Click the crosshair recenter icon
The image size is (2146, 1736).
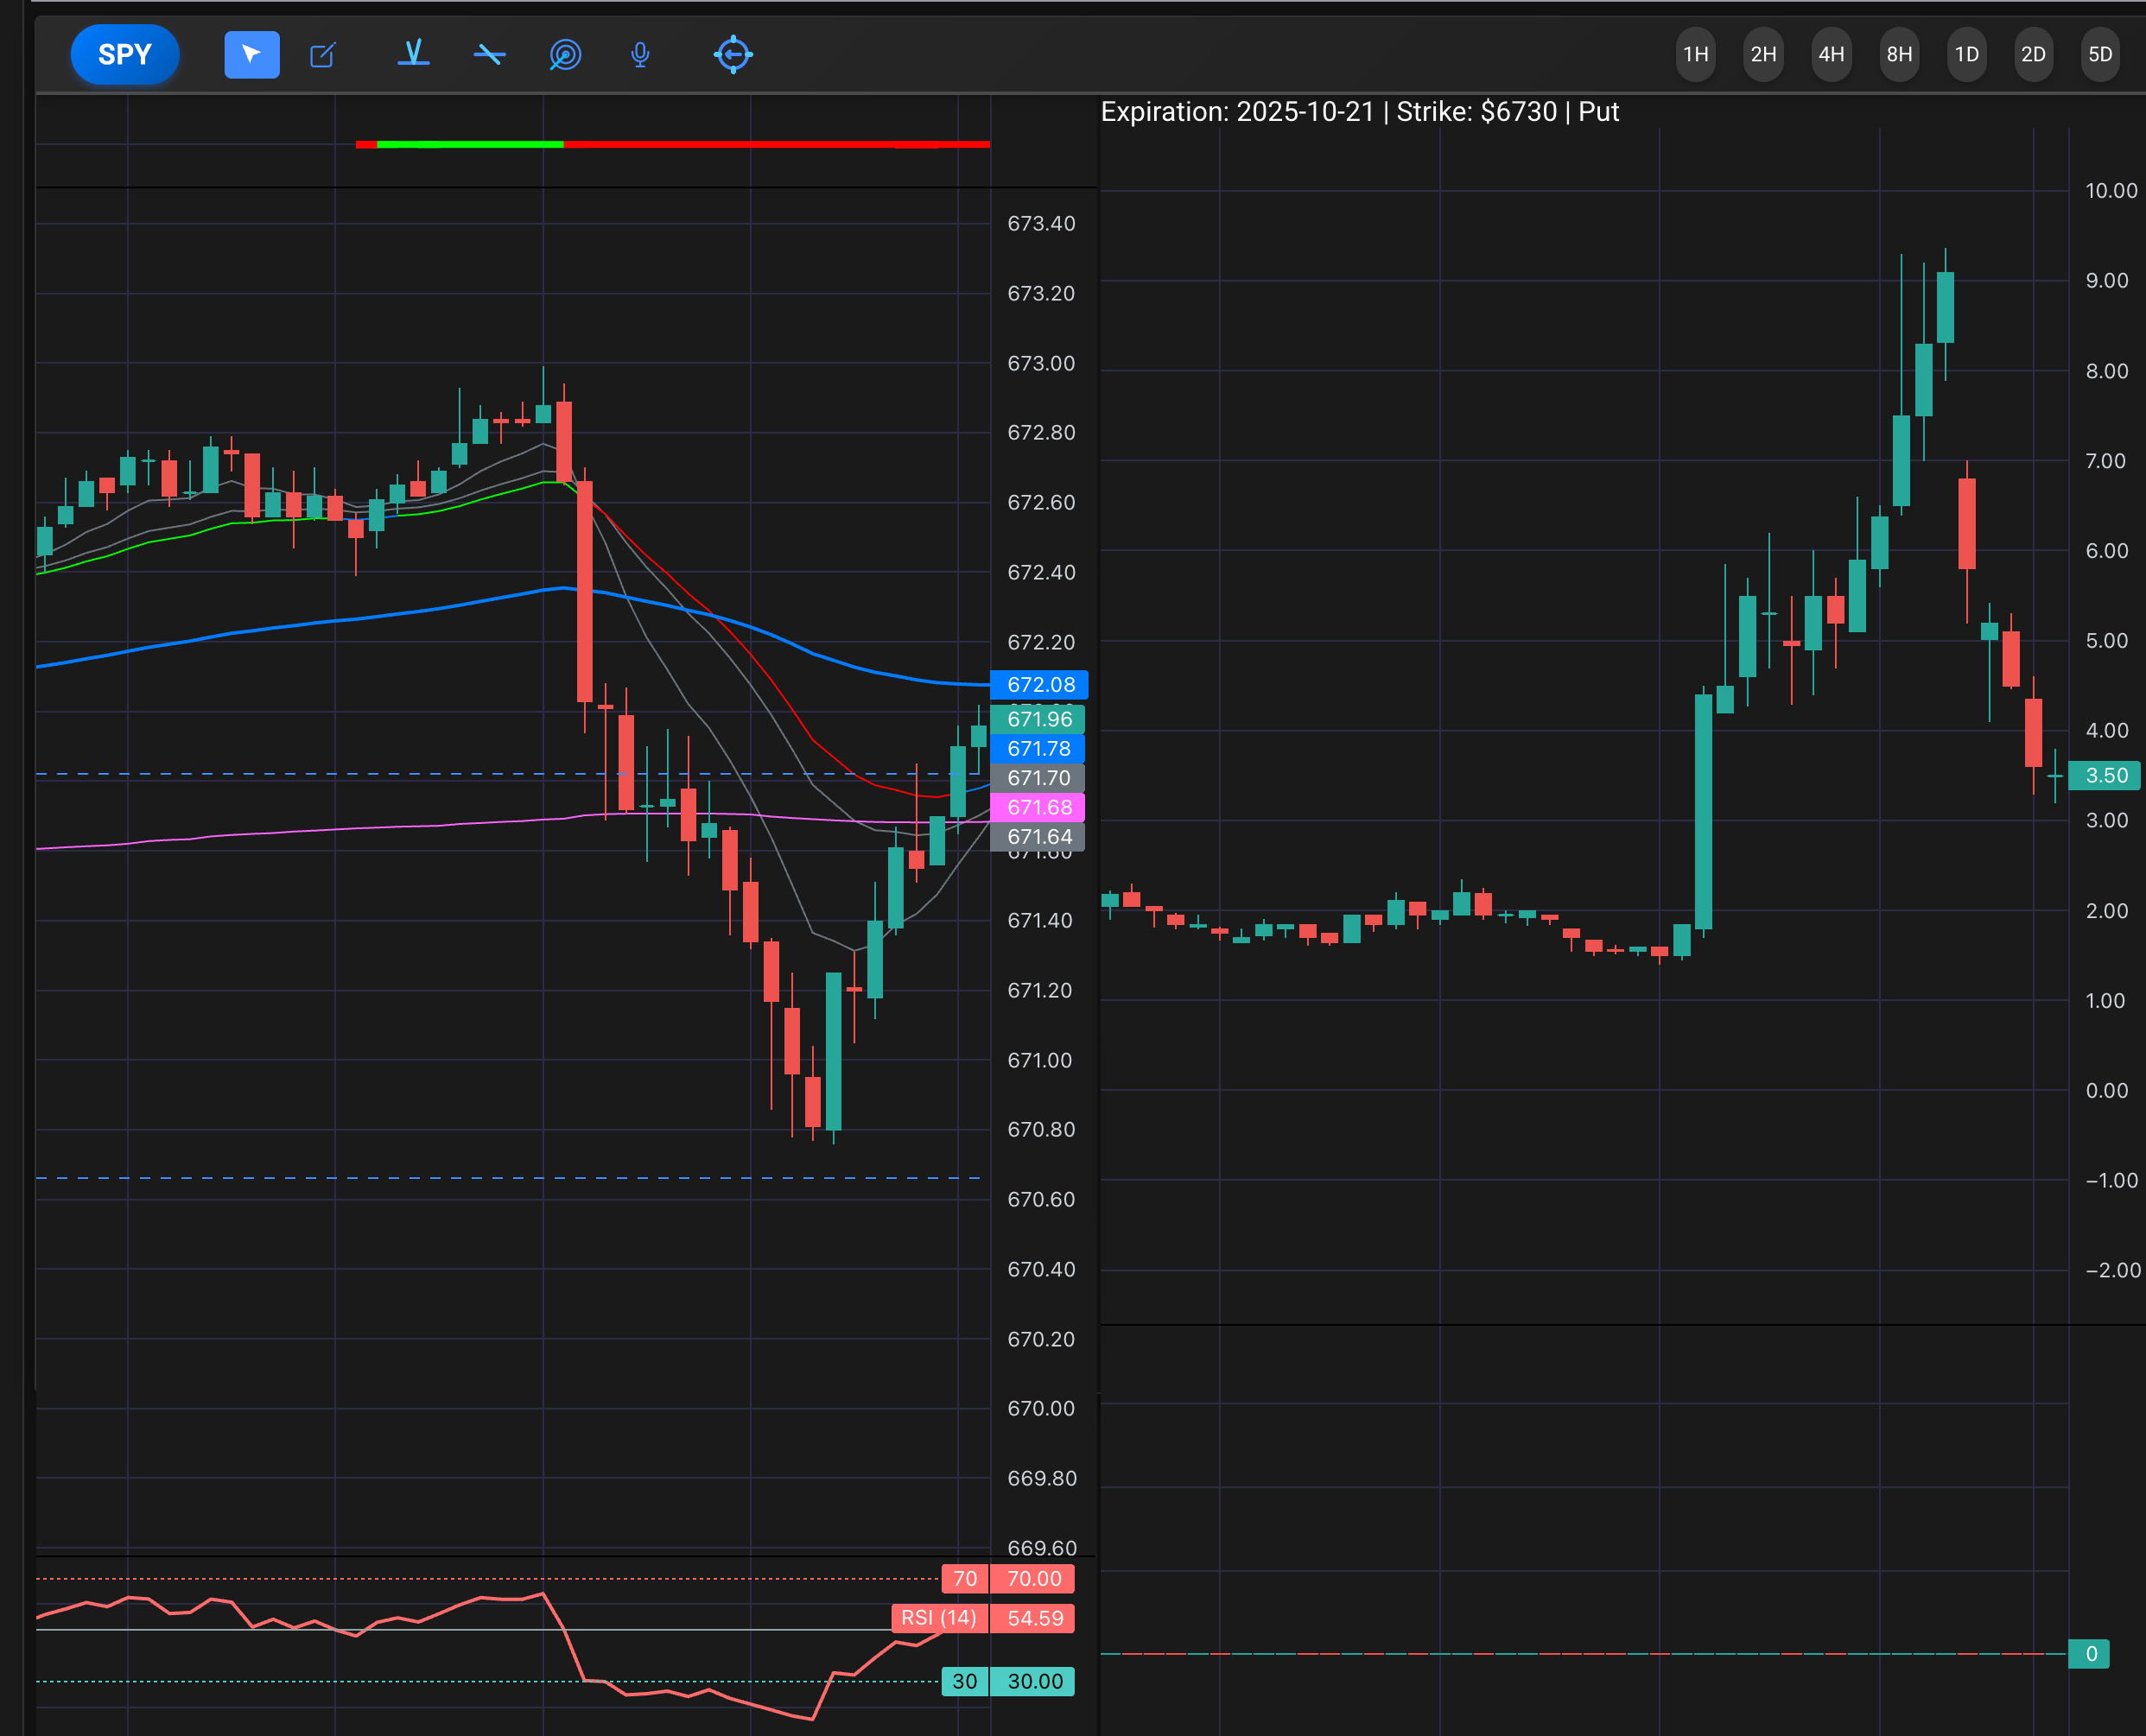click(733, 54)
